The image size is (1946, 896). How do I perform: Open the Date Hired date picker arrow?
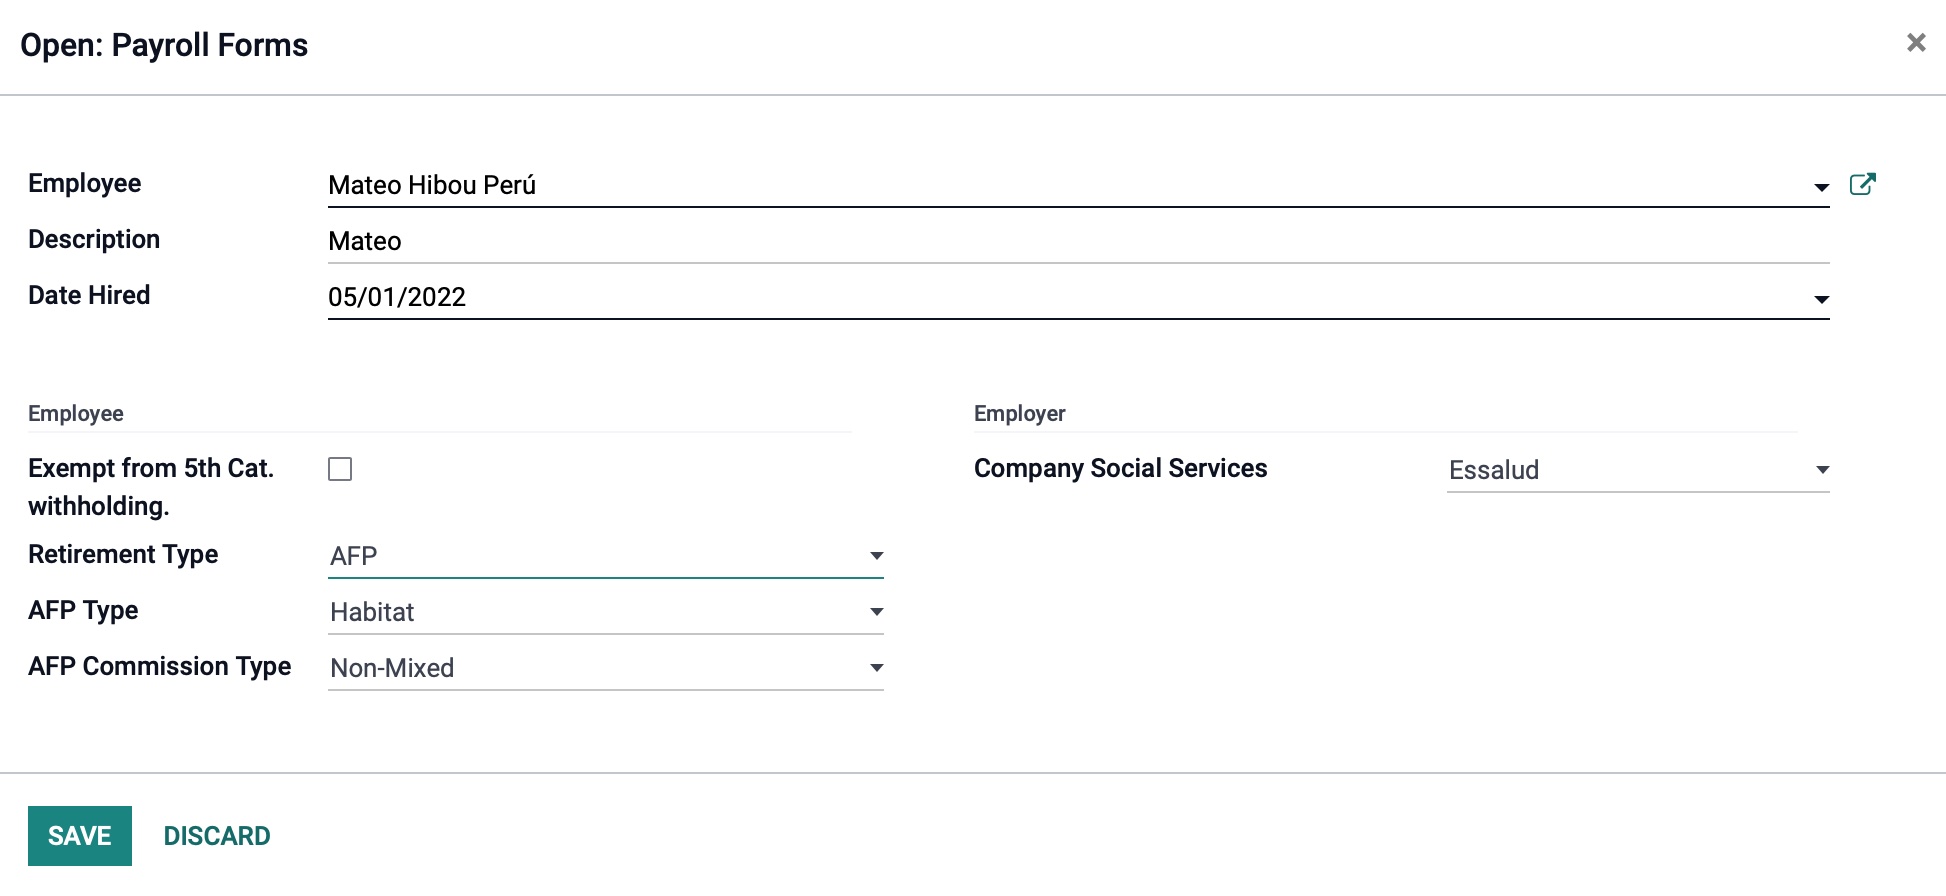point(1821,299)
